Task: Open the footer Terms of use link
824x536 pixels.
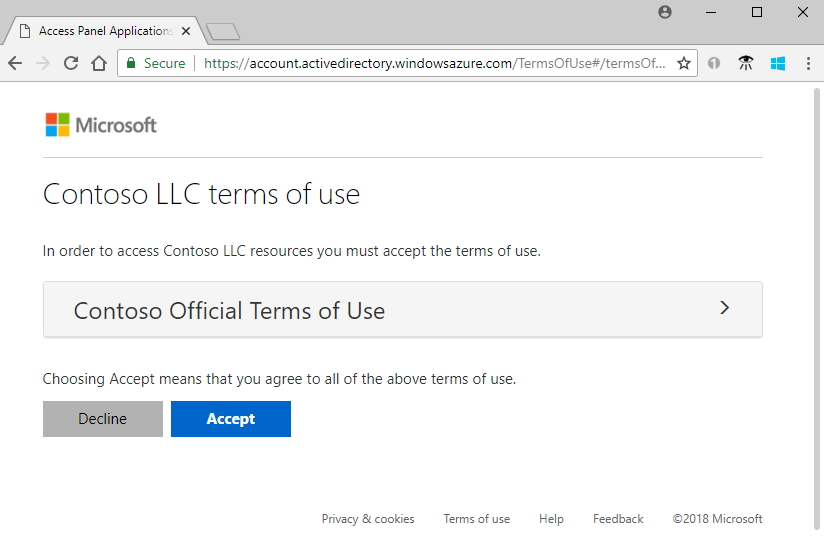Action: click(x=477, y=519)
